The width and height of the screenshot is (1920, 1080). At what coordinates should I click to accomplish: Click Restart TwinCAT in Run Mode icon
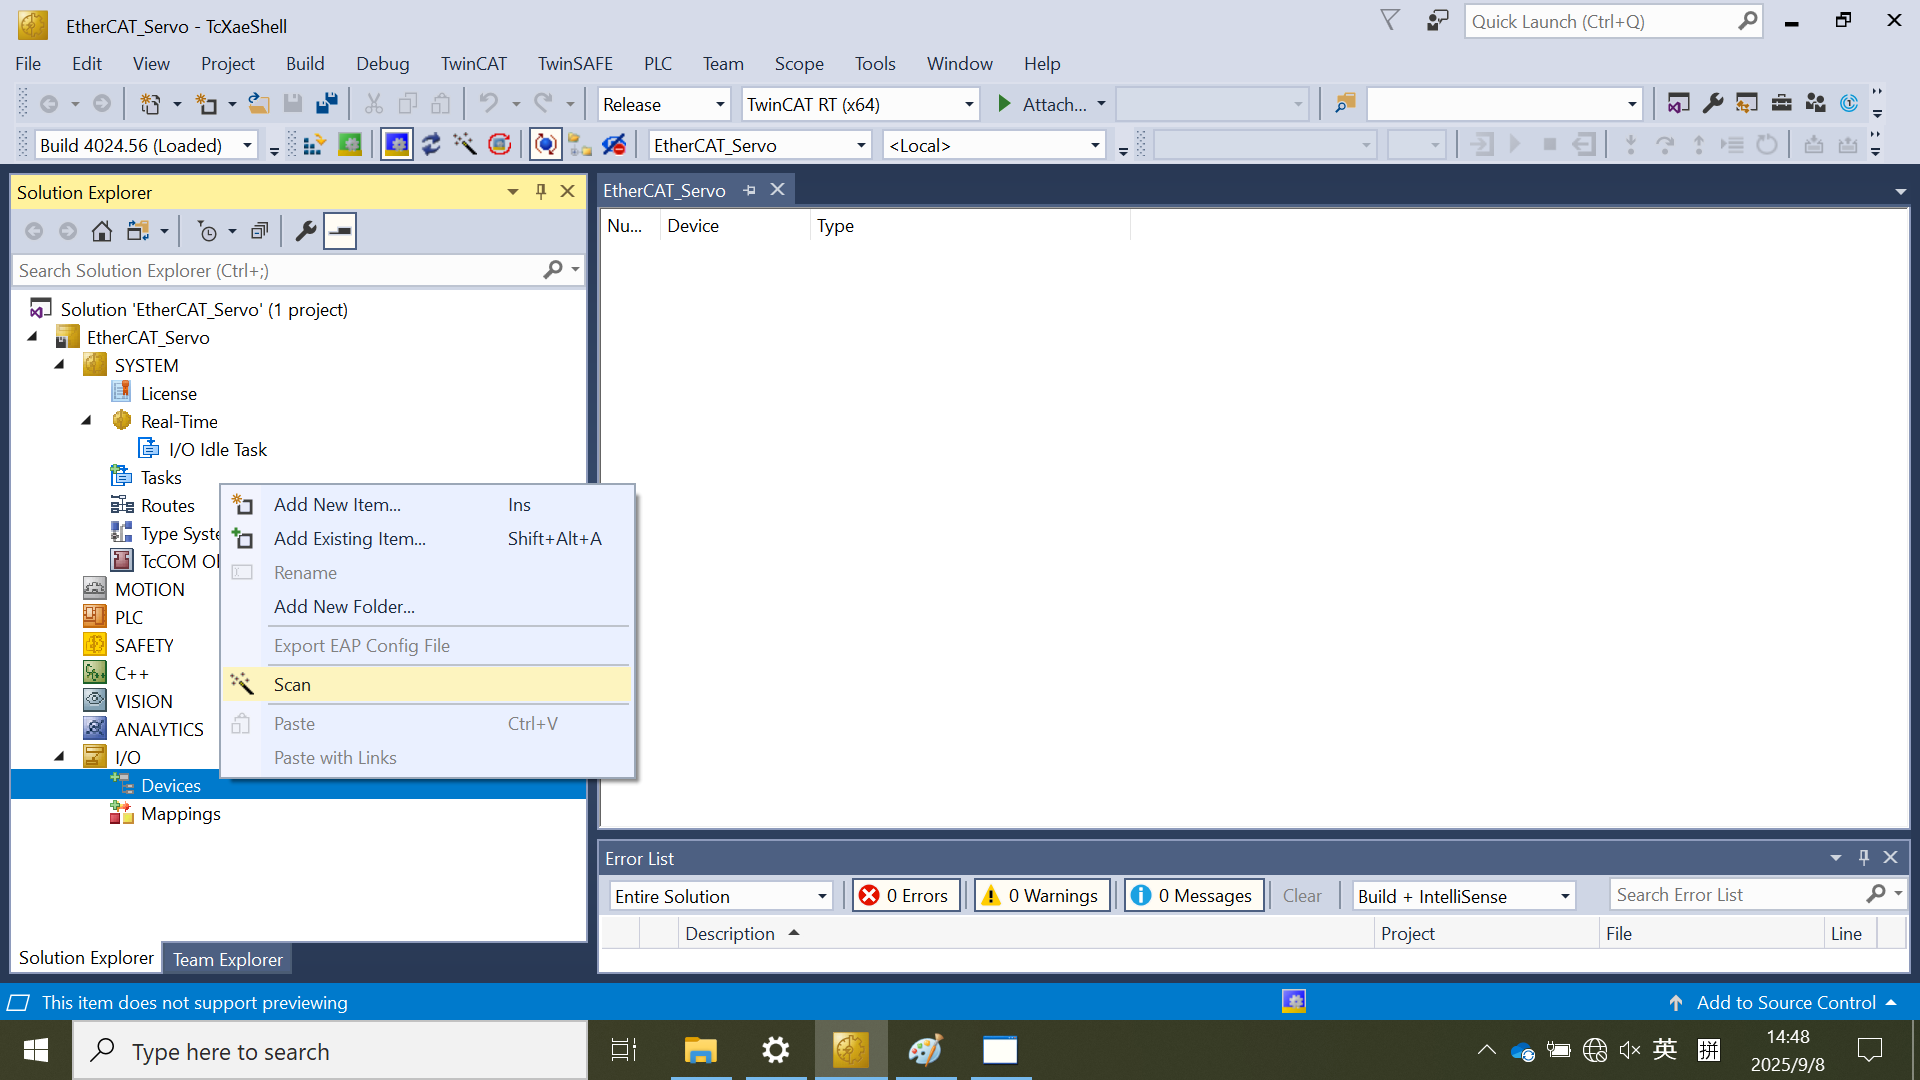[x=349, y=145]
